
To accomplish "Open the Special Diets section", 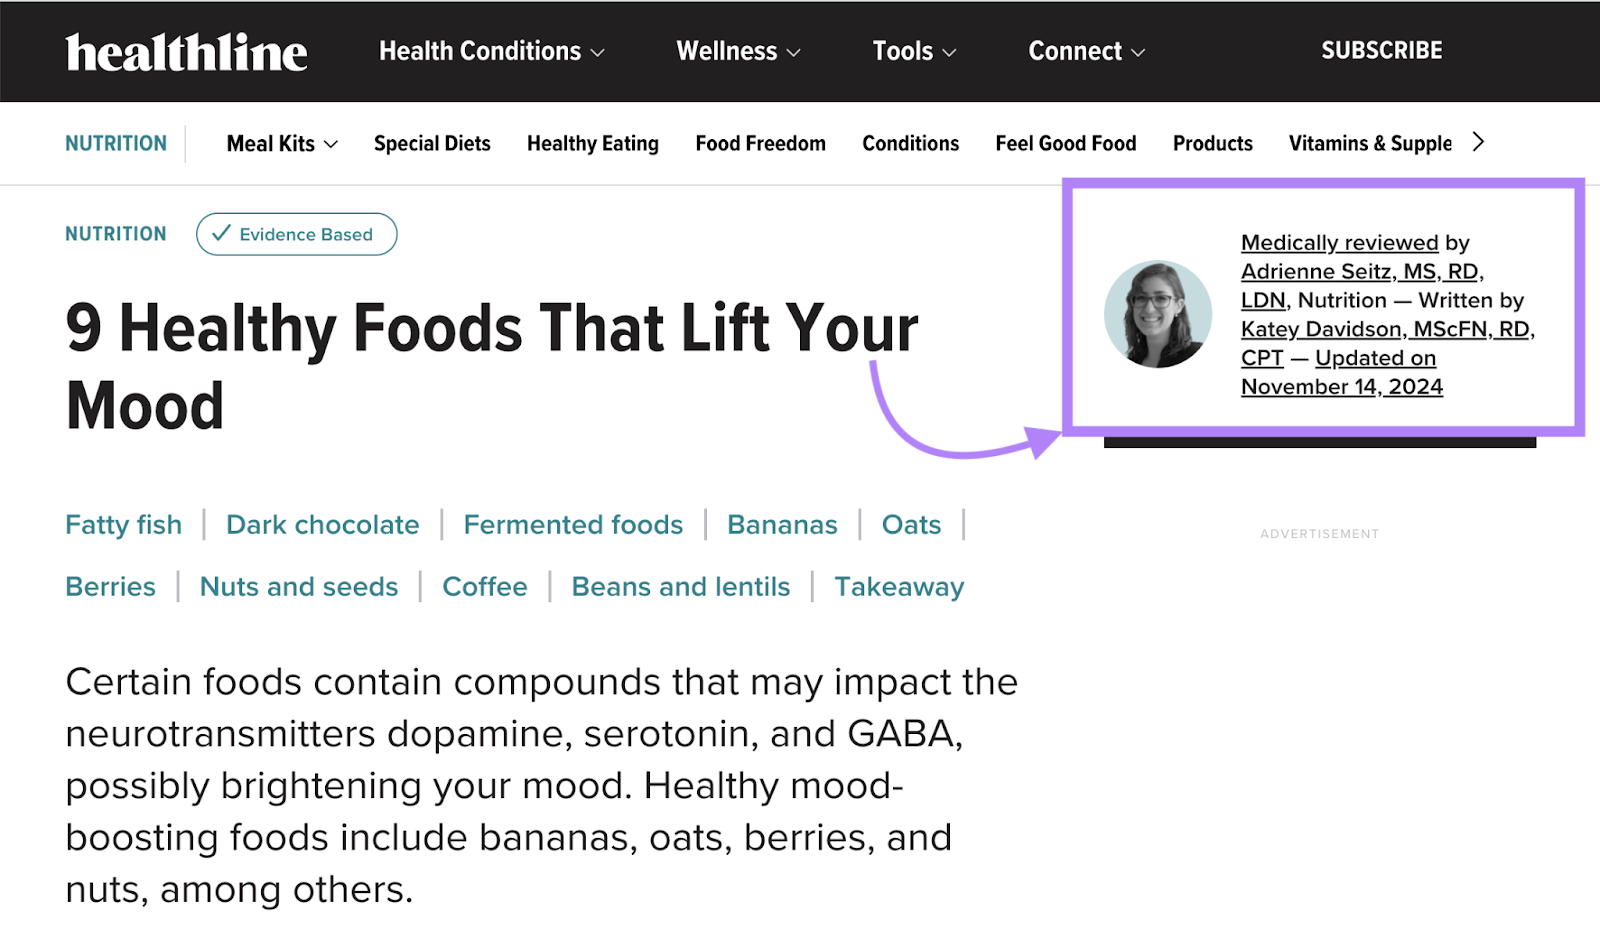I will tap(431, 143).
